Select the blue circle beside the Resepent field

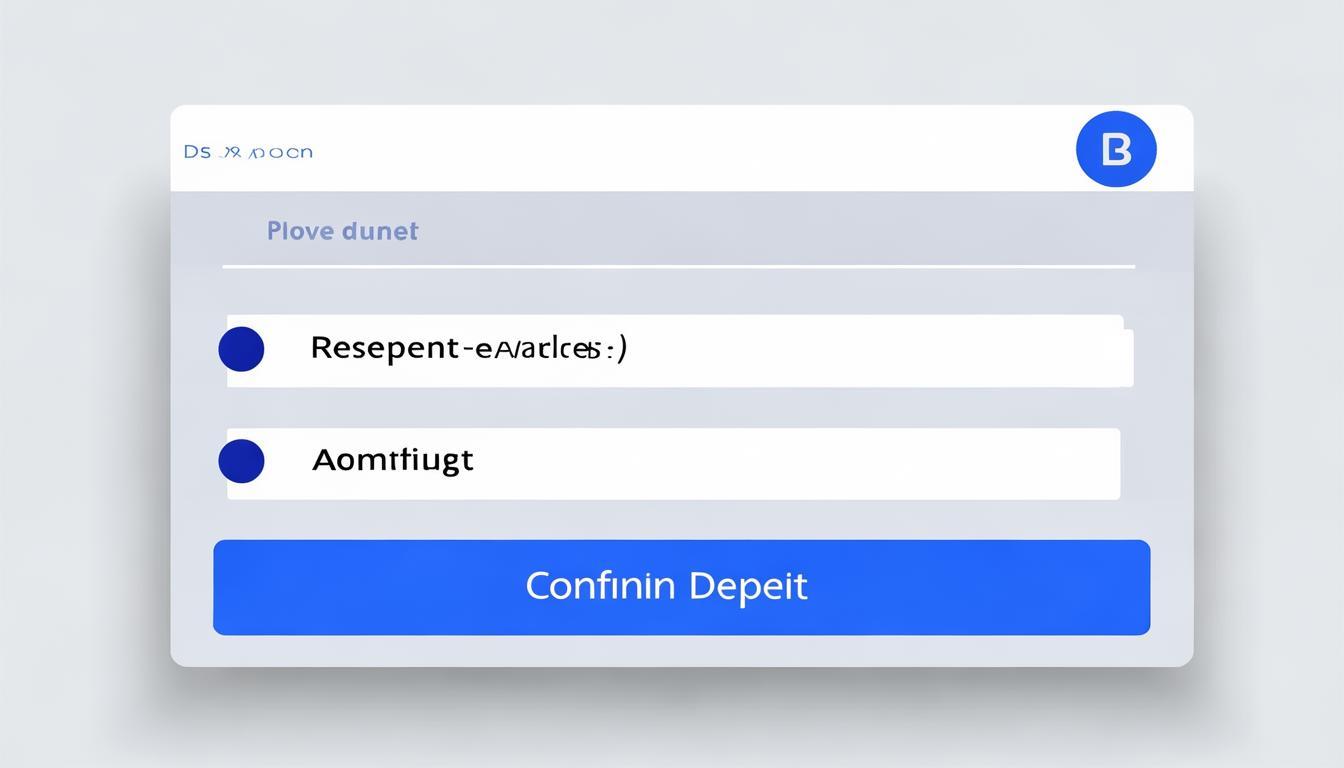point(241,349)
